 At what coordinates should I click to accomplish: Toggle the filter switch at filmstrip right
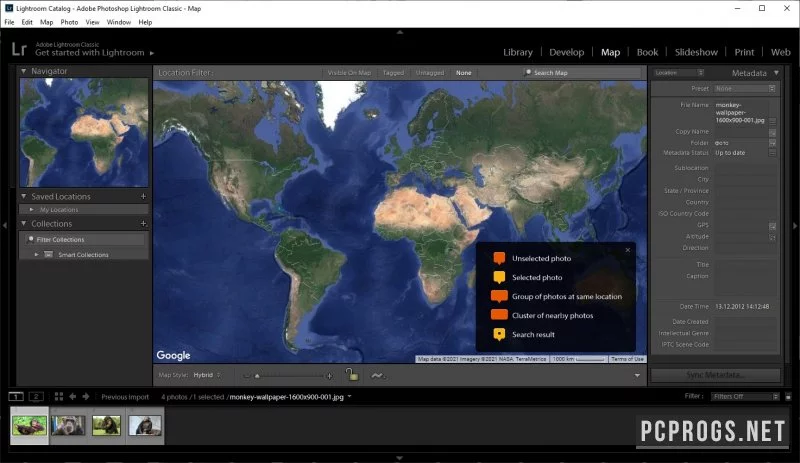(788, 397)
